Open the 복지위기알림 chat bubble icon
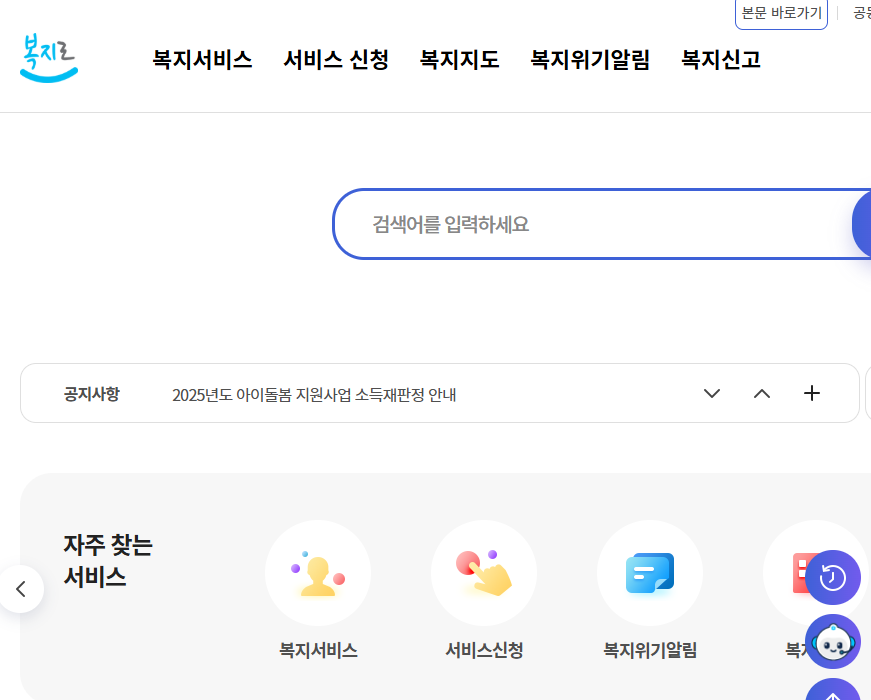The height and width of the screenshot is (700, 871). 650,573
